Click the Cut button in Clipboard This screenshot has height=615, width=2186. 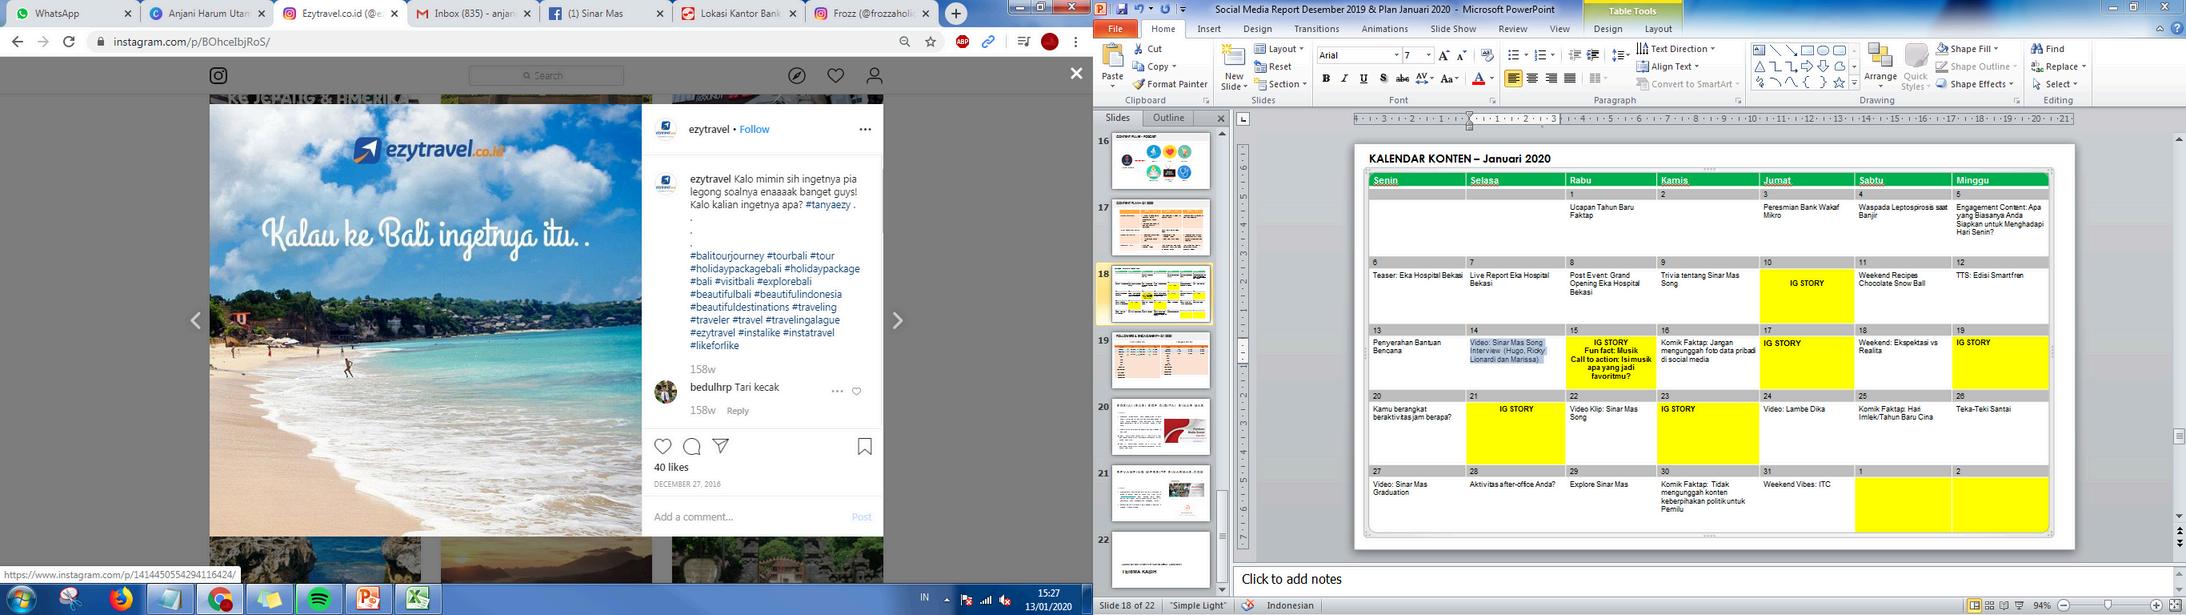click(1147, 48)
